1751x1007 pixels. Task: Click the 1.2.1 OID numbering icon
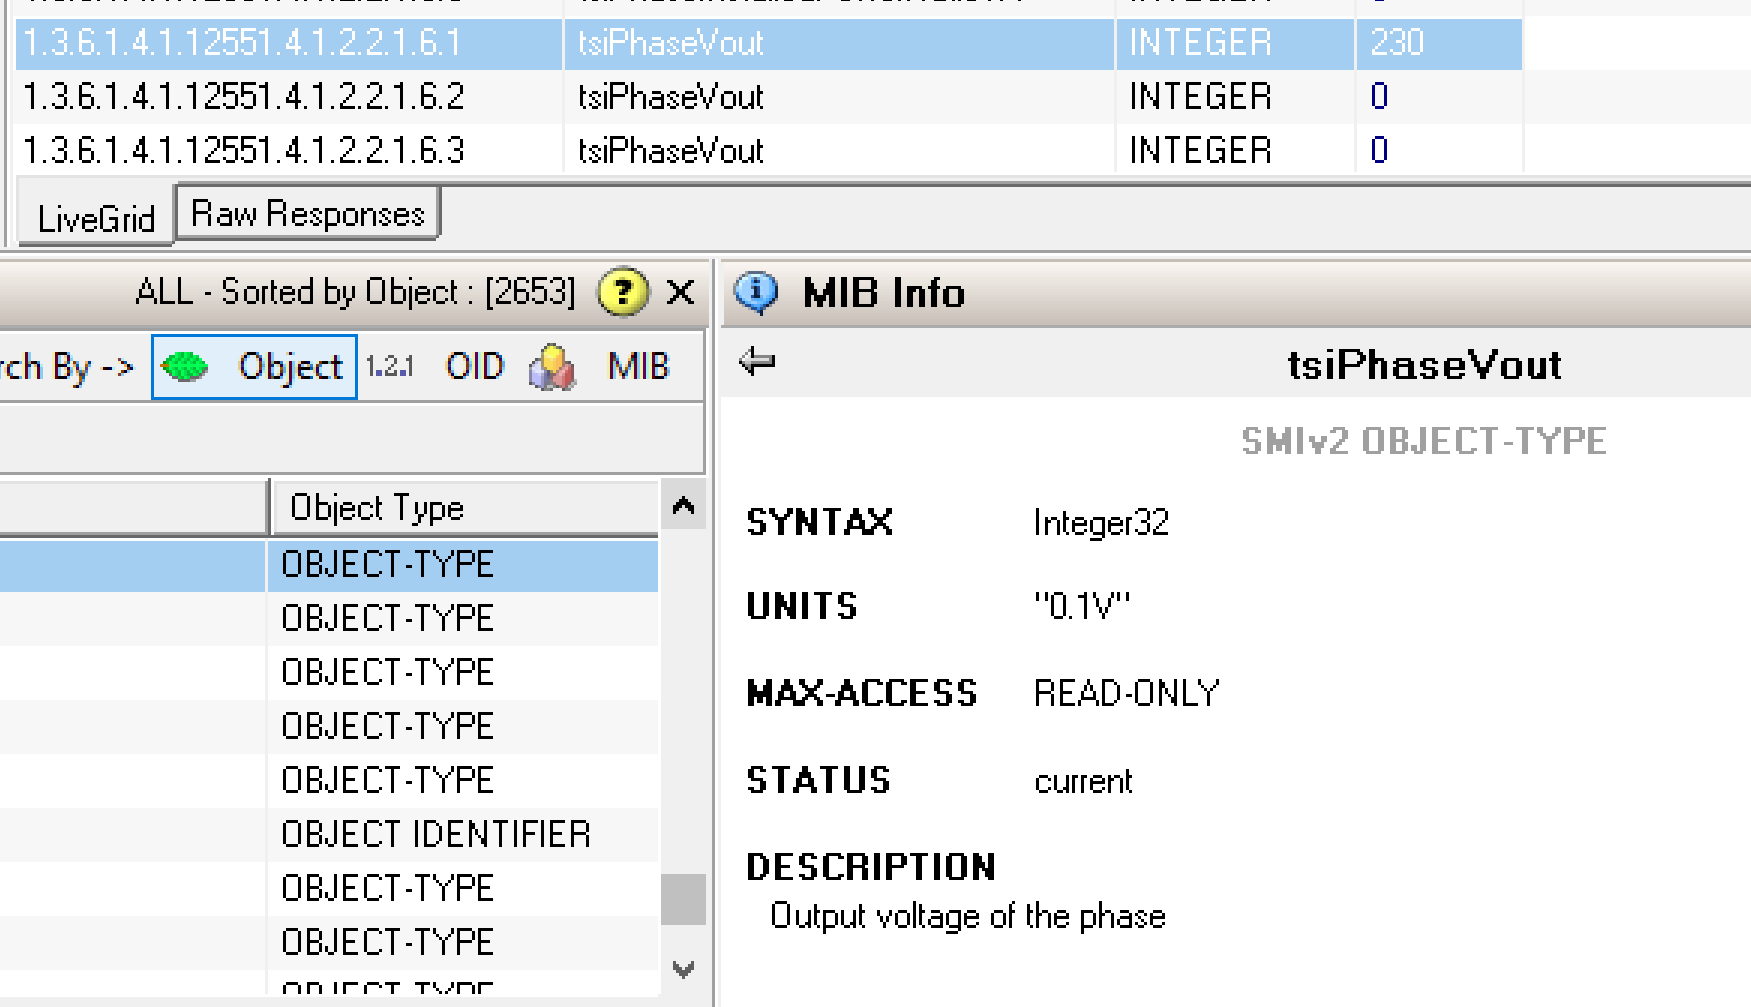389,367
